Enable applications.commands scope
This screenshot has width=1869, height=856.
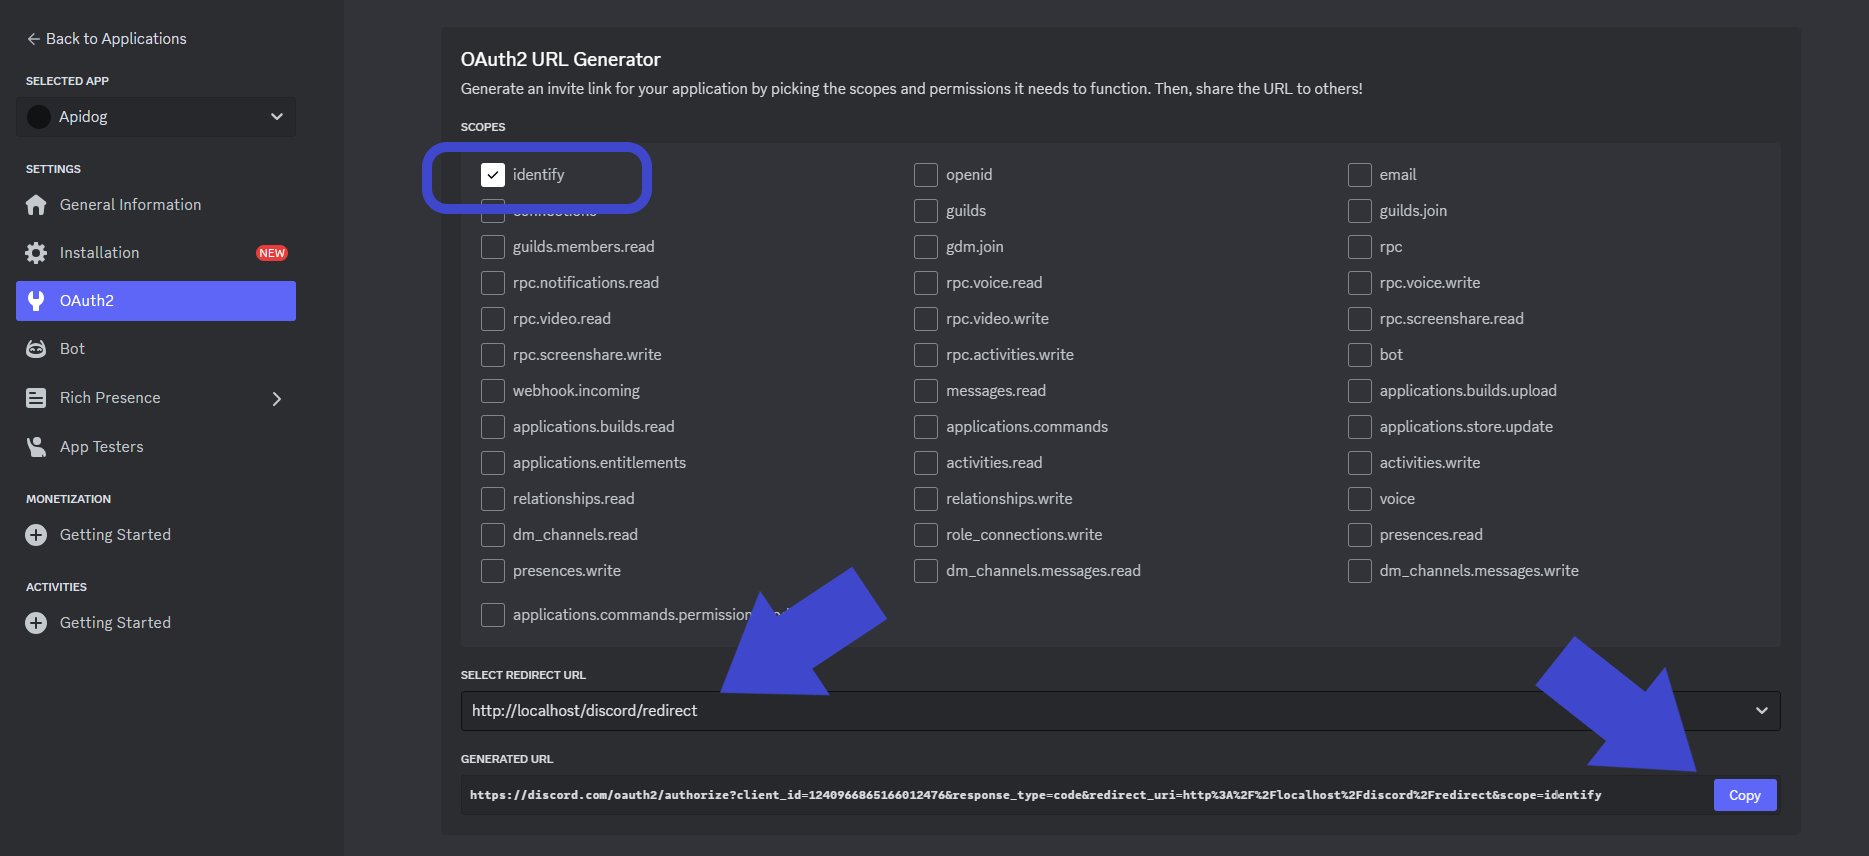(926, 427)
